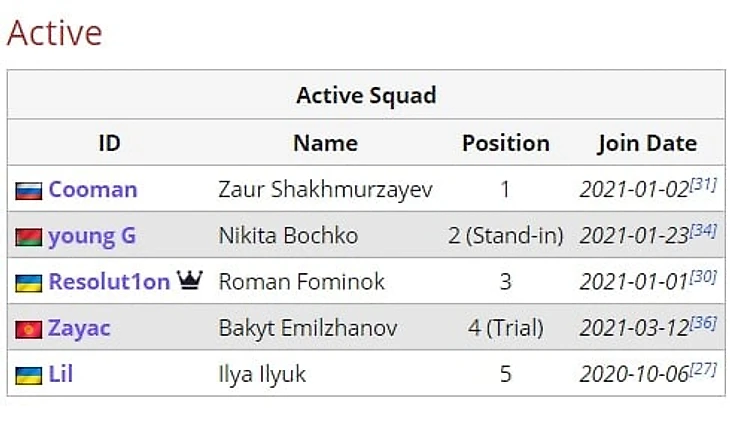This screenshot has width=730, height=432.
Task: Click the Kyrgyzstan flag icon beside Zayac
Action: 28,329
